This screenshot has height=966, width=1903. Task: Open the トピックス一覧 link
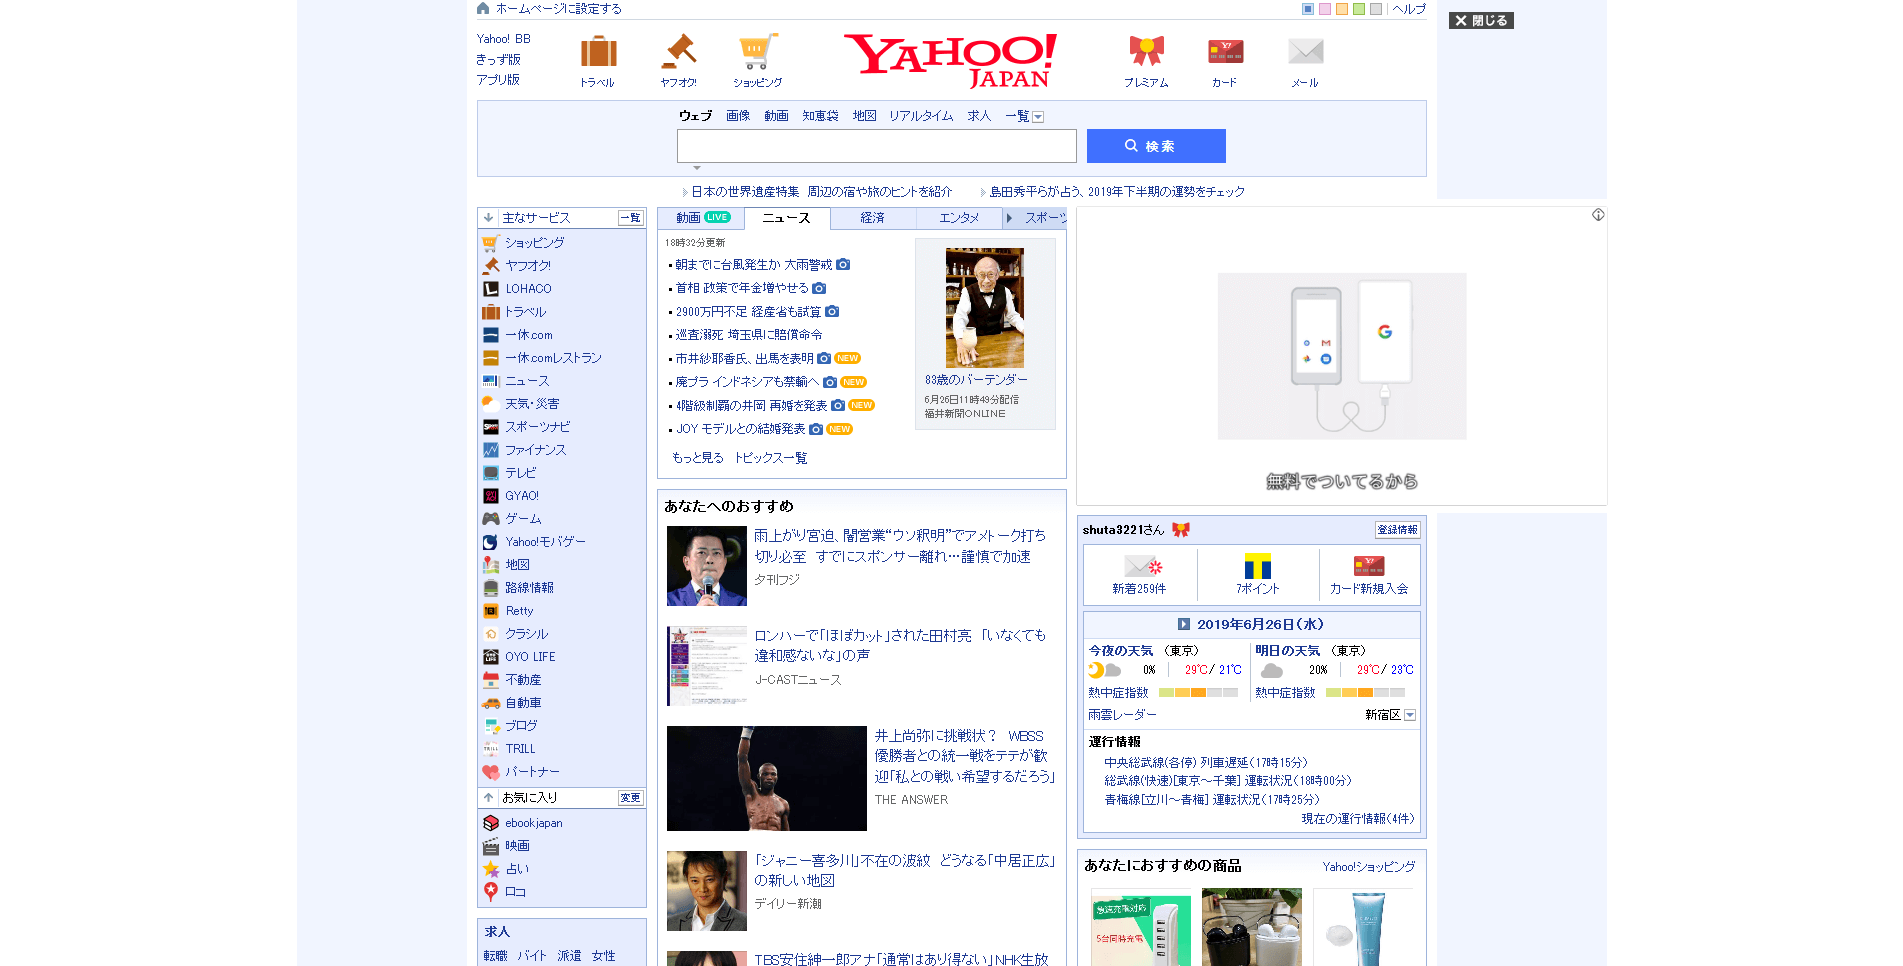coord(771,458)
